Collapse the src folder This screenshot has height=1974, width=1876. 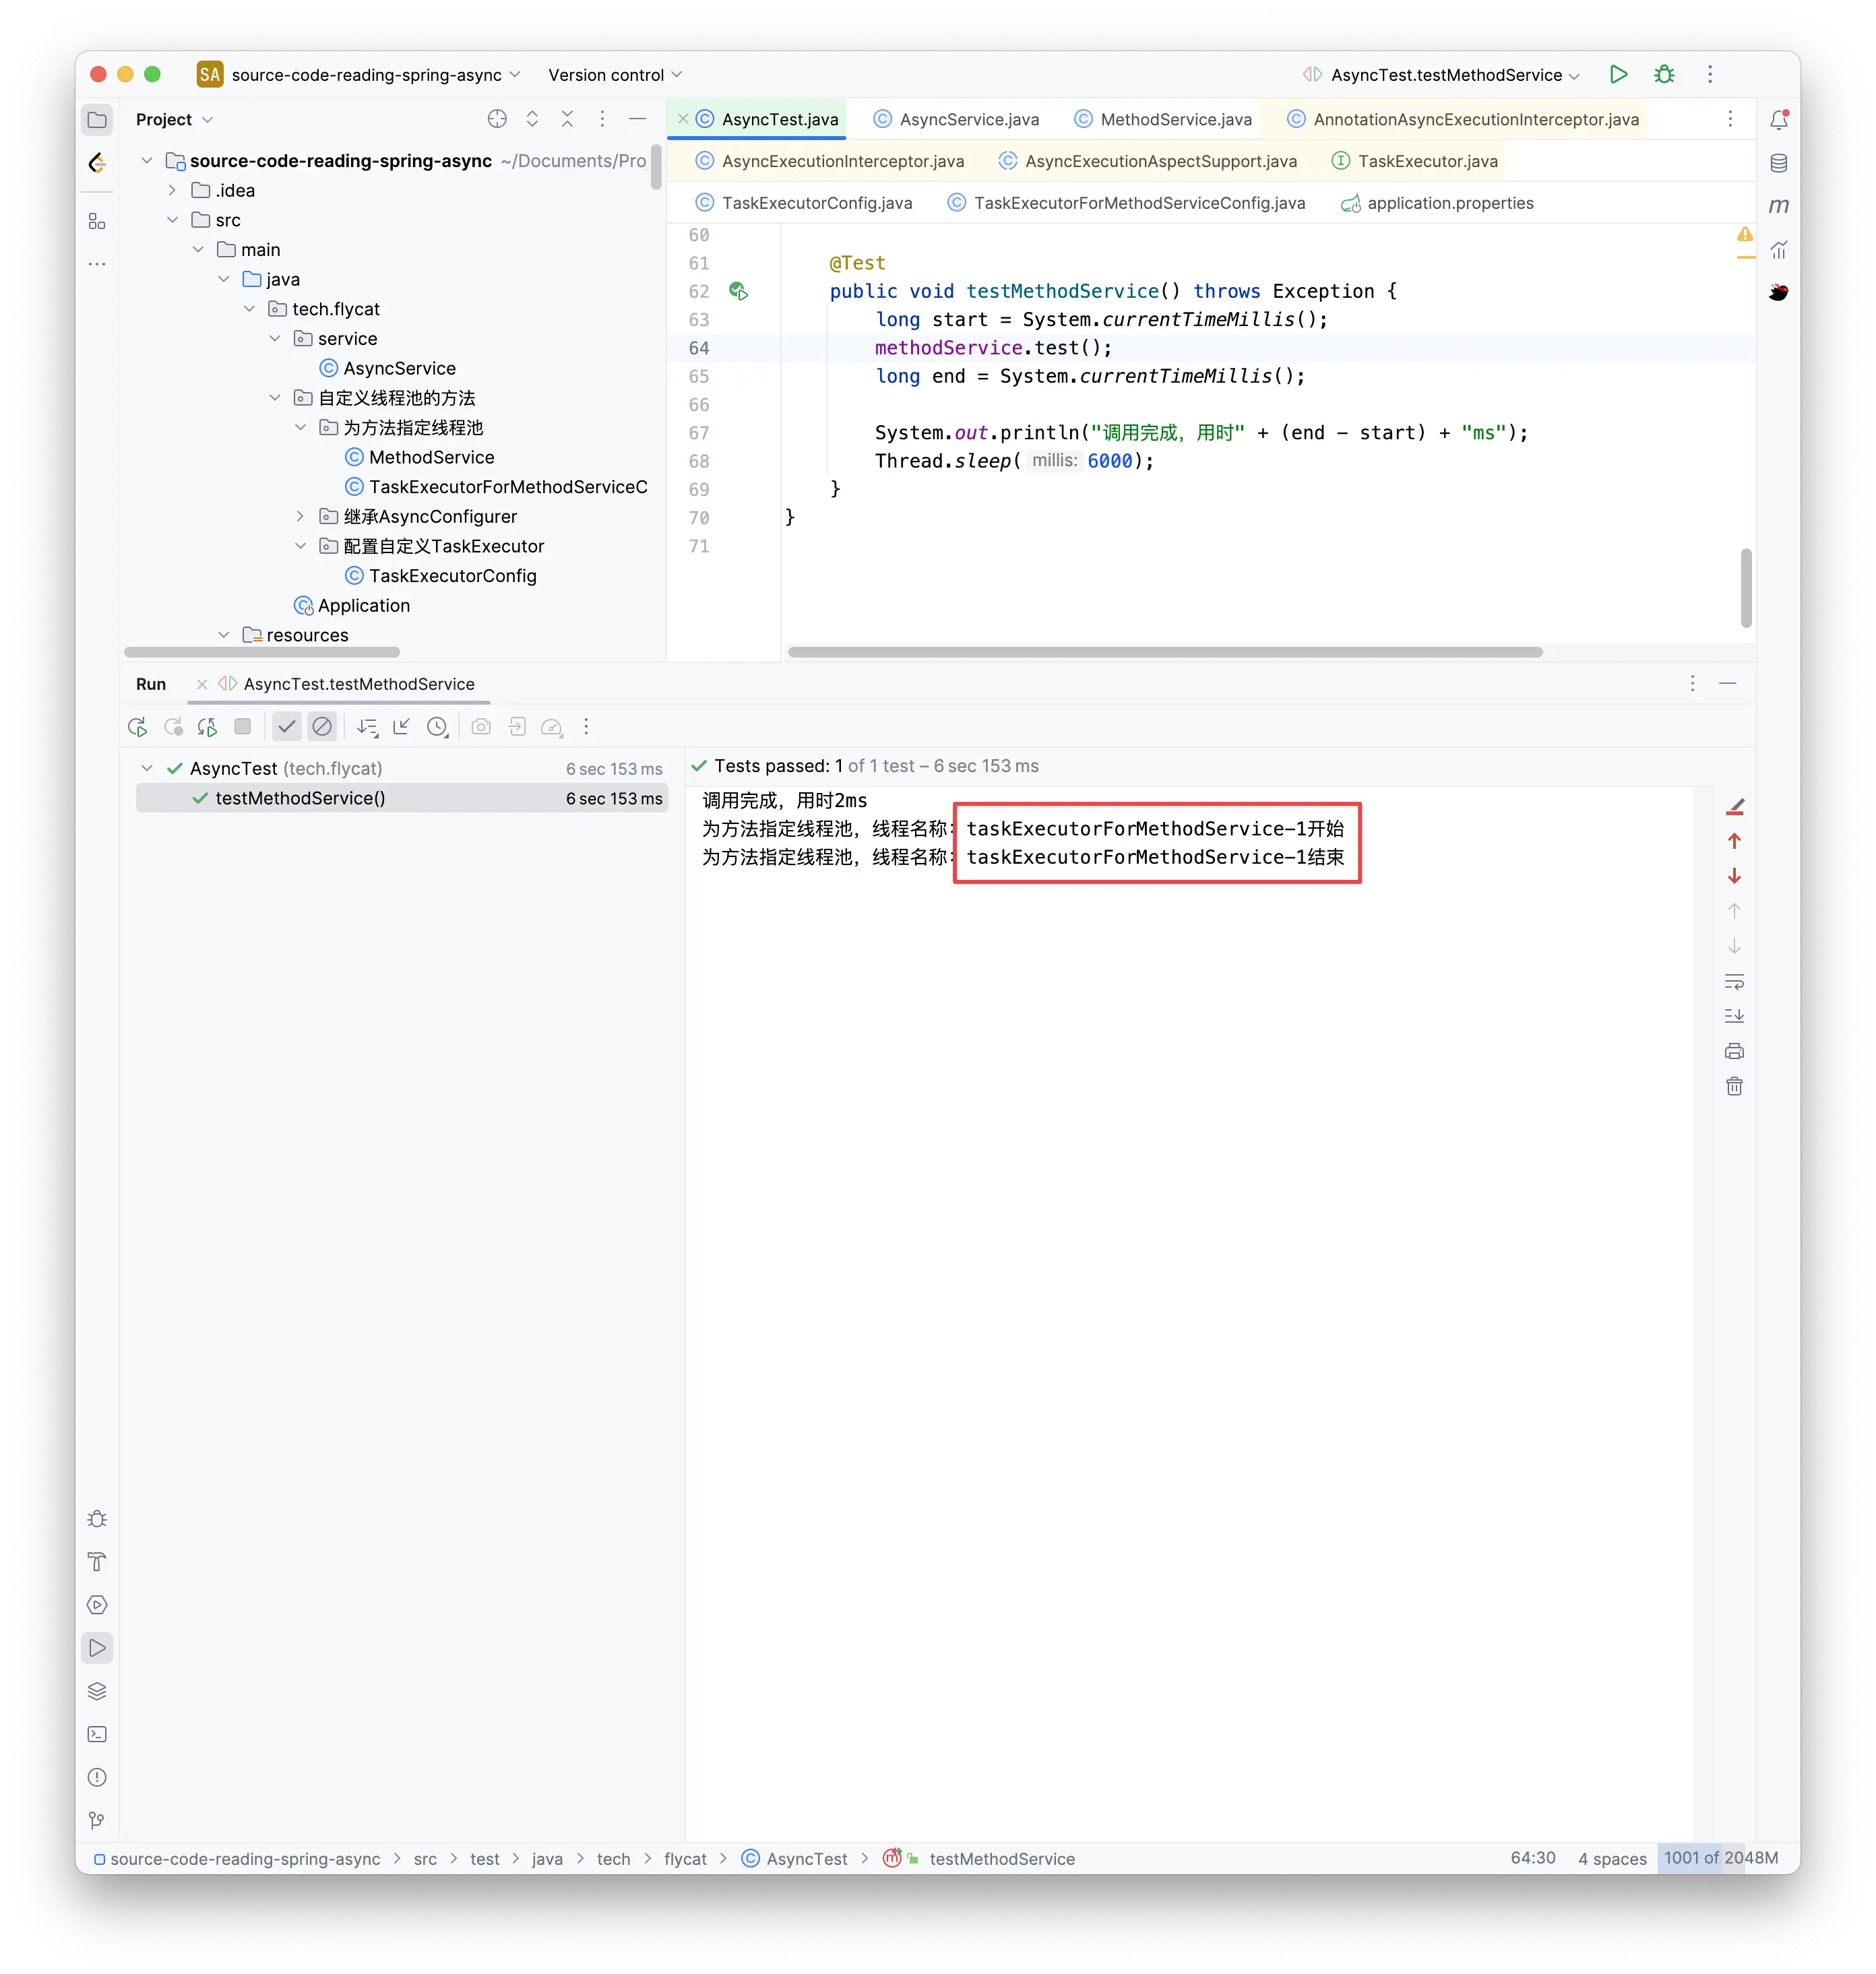pyautogui.click(x=172, y=220)
